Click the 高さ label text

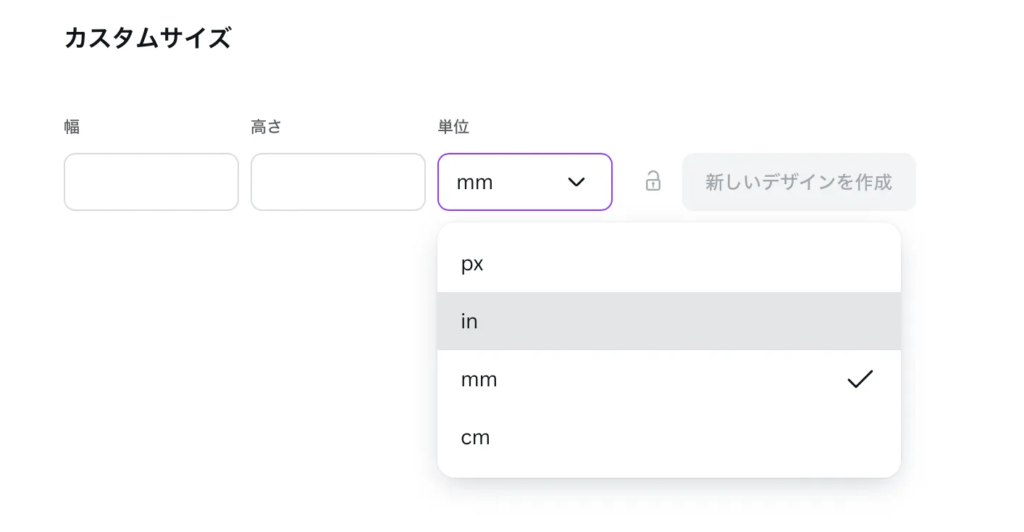click(x=266, y=127)
